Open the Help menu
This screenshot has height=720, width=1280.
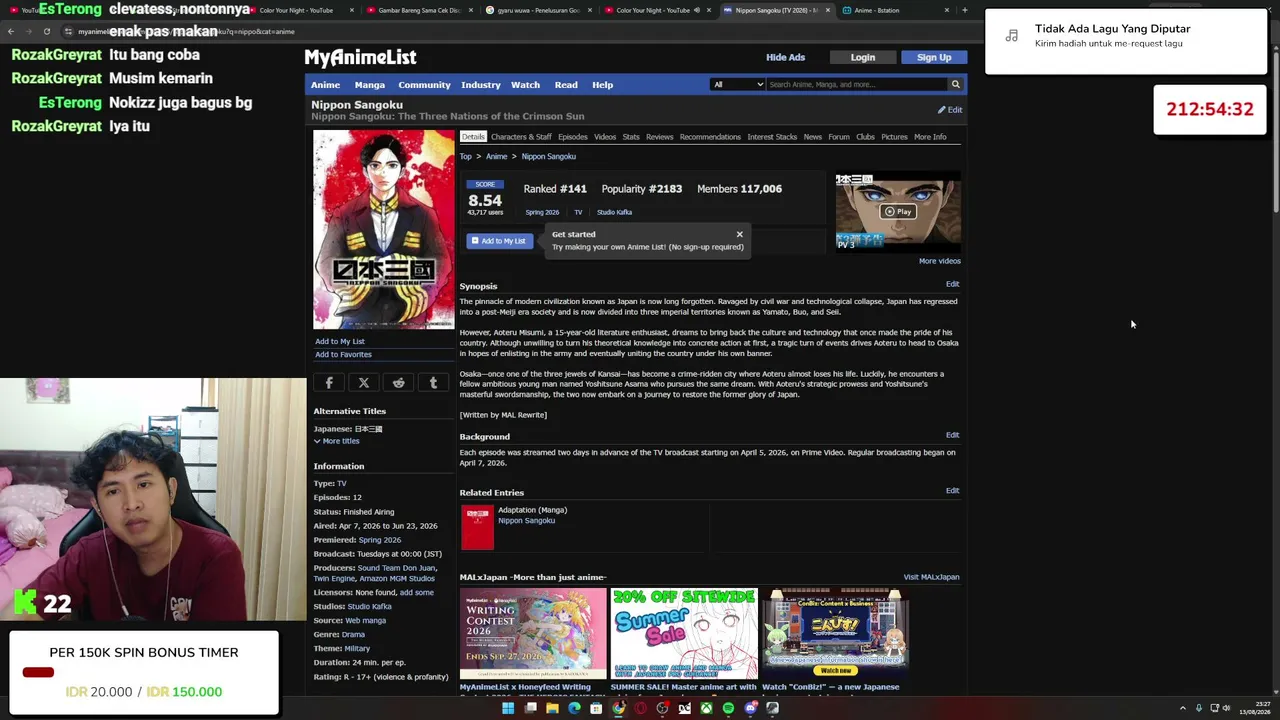[x=602, y=85]
